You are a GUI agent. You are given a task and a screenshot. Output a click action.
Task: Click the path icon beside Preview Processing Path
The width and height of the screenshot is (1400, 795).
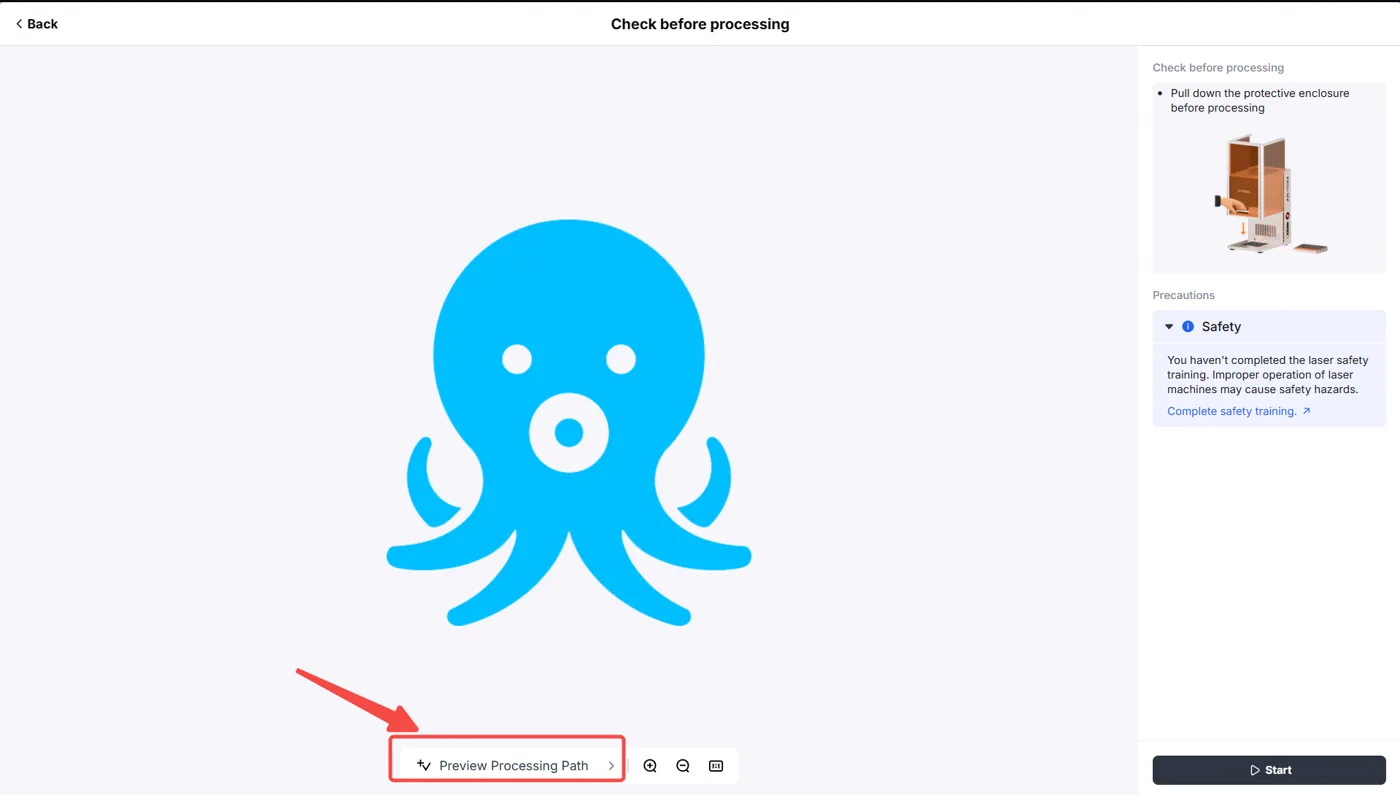[x=424, y=765]
